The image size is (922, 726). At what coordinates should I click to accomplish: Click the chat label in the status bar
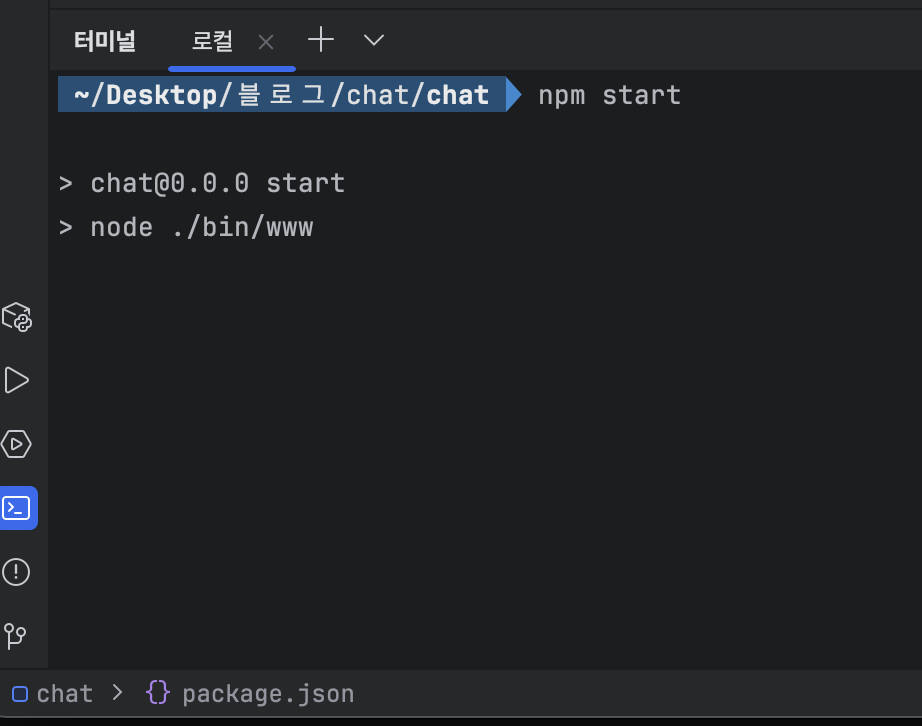(x=64, y=692)
